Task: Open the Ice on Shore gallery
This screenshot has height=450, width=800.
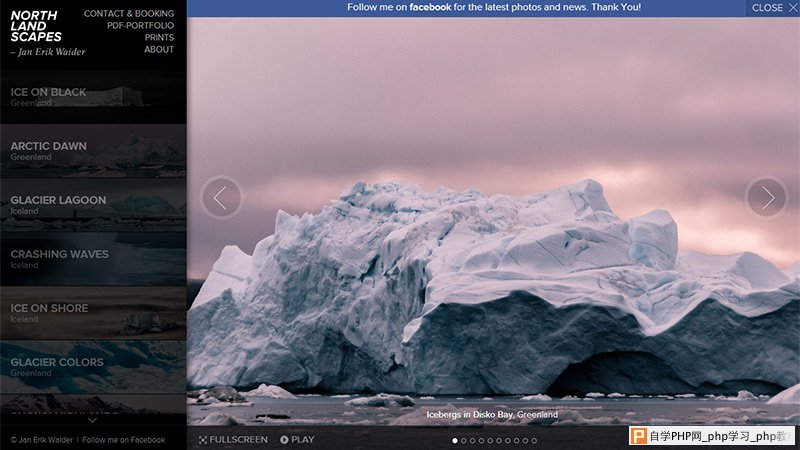Action: point(93,313)
